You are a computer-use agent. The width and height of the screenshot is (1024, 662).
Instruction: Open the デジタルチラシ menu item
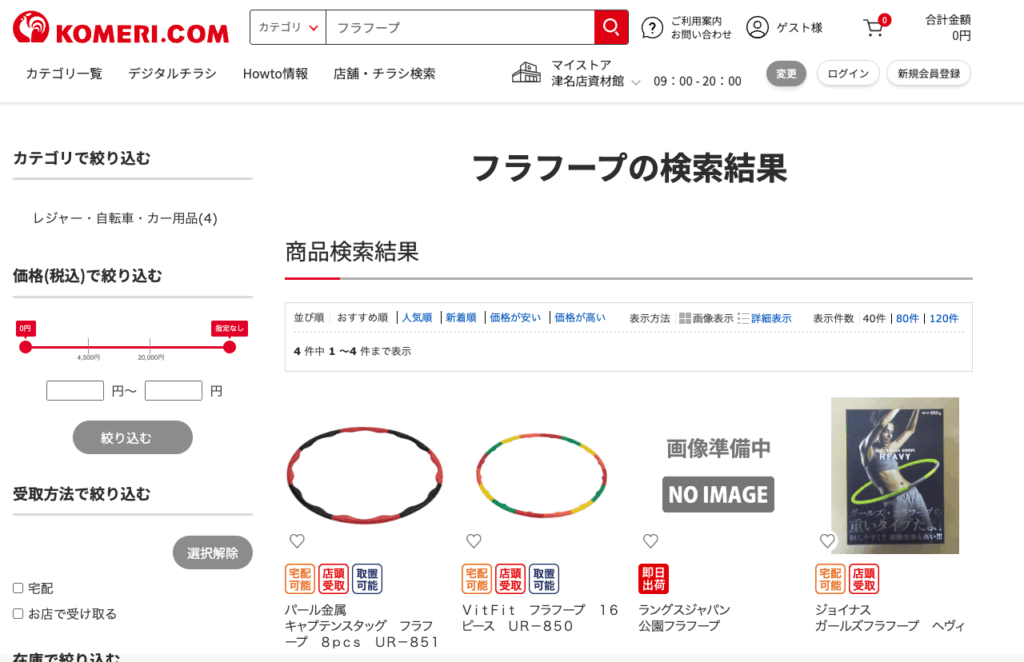tap(172, 73)
